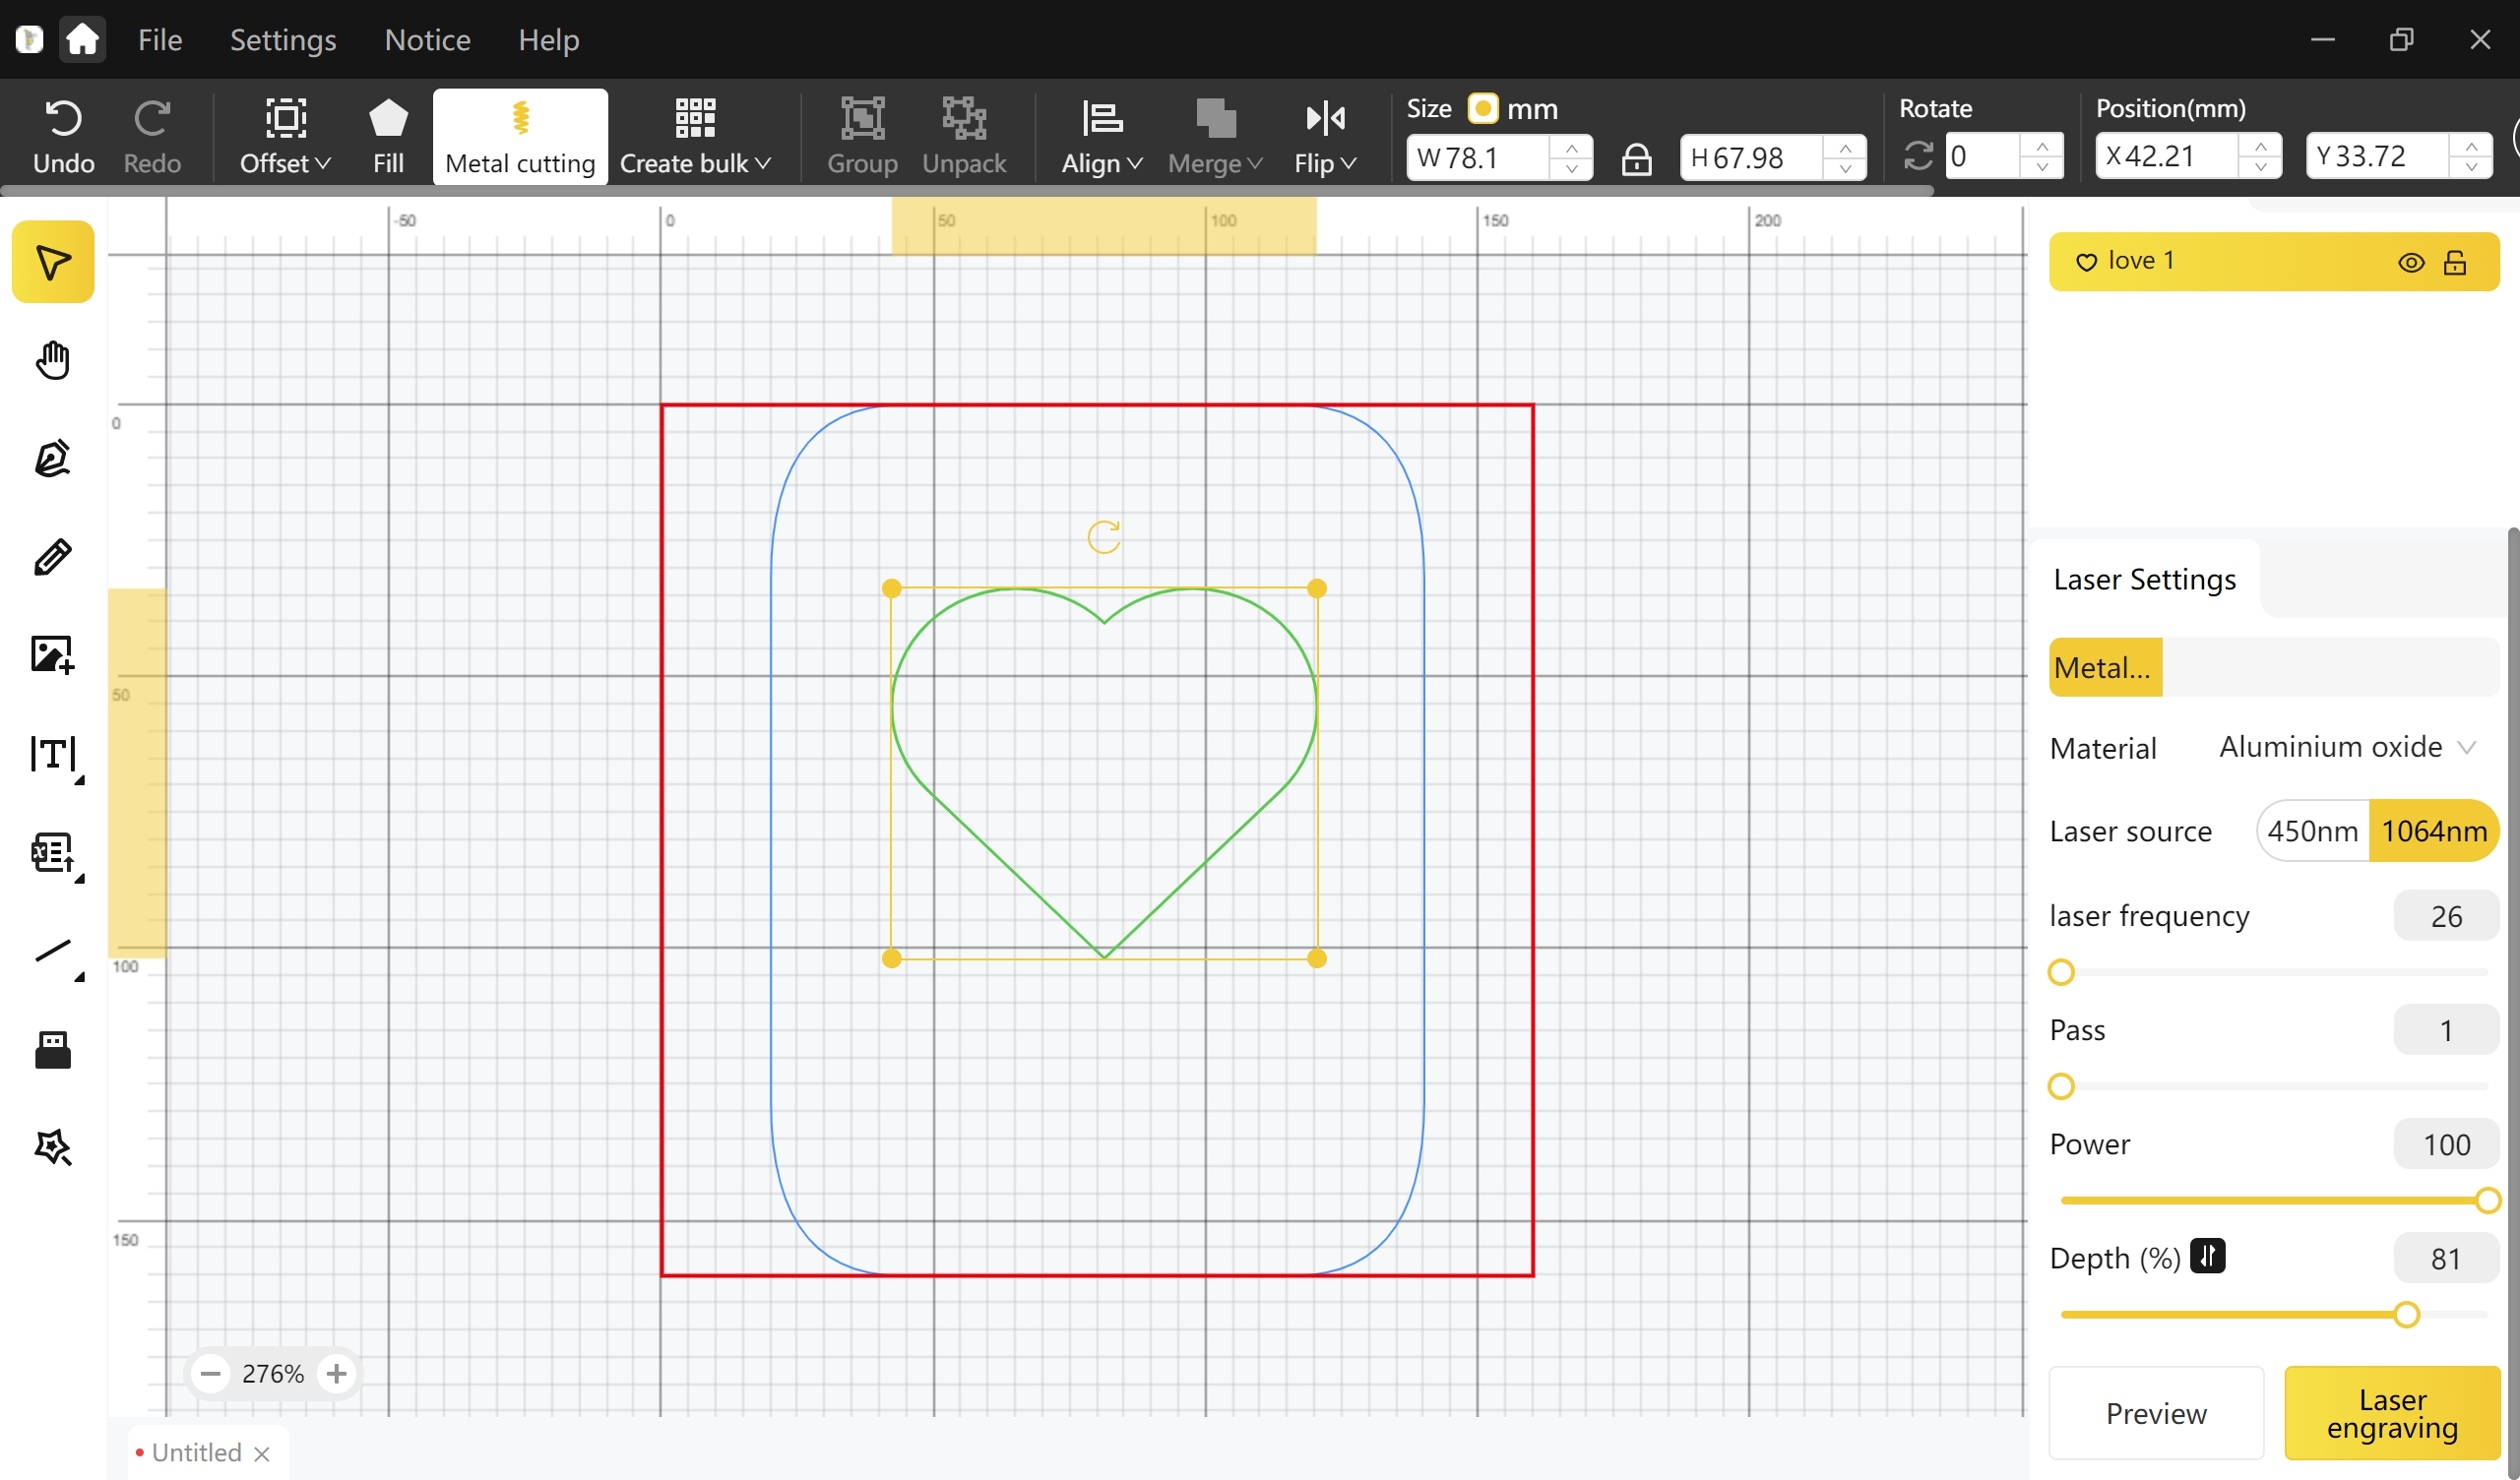Screen dimensions: 2520x1480
Task: Open the Merge dropdown
Action: [x=1215, y=137]
